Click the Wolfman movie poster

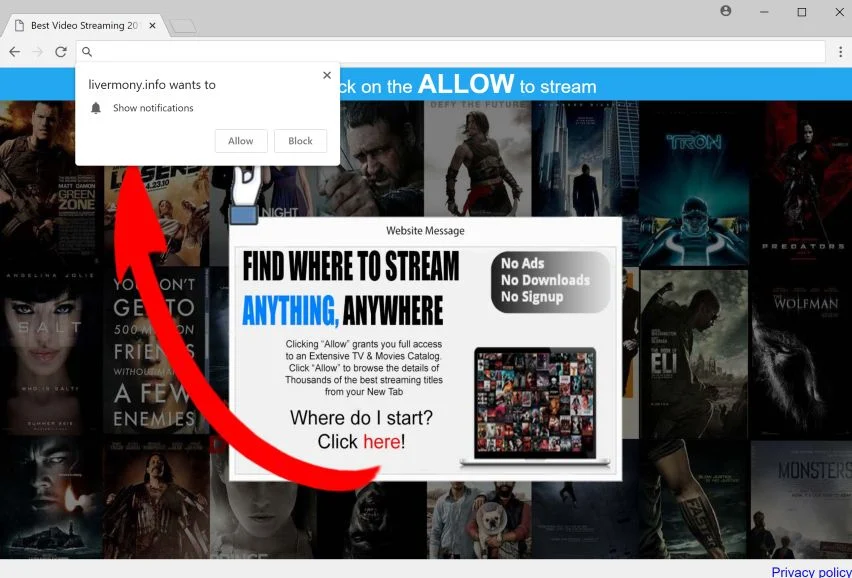(802, 353)
